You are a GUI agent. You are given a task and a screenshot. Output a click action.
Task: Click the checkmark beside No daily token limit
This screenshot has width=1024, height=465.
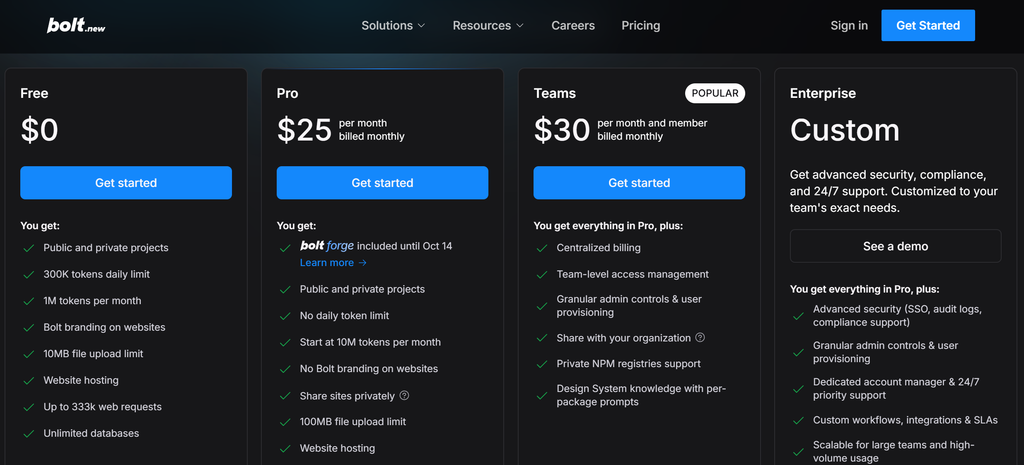click(285, 316)
